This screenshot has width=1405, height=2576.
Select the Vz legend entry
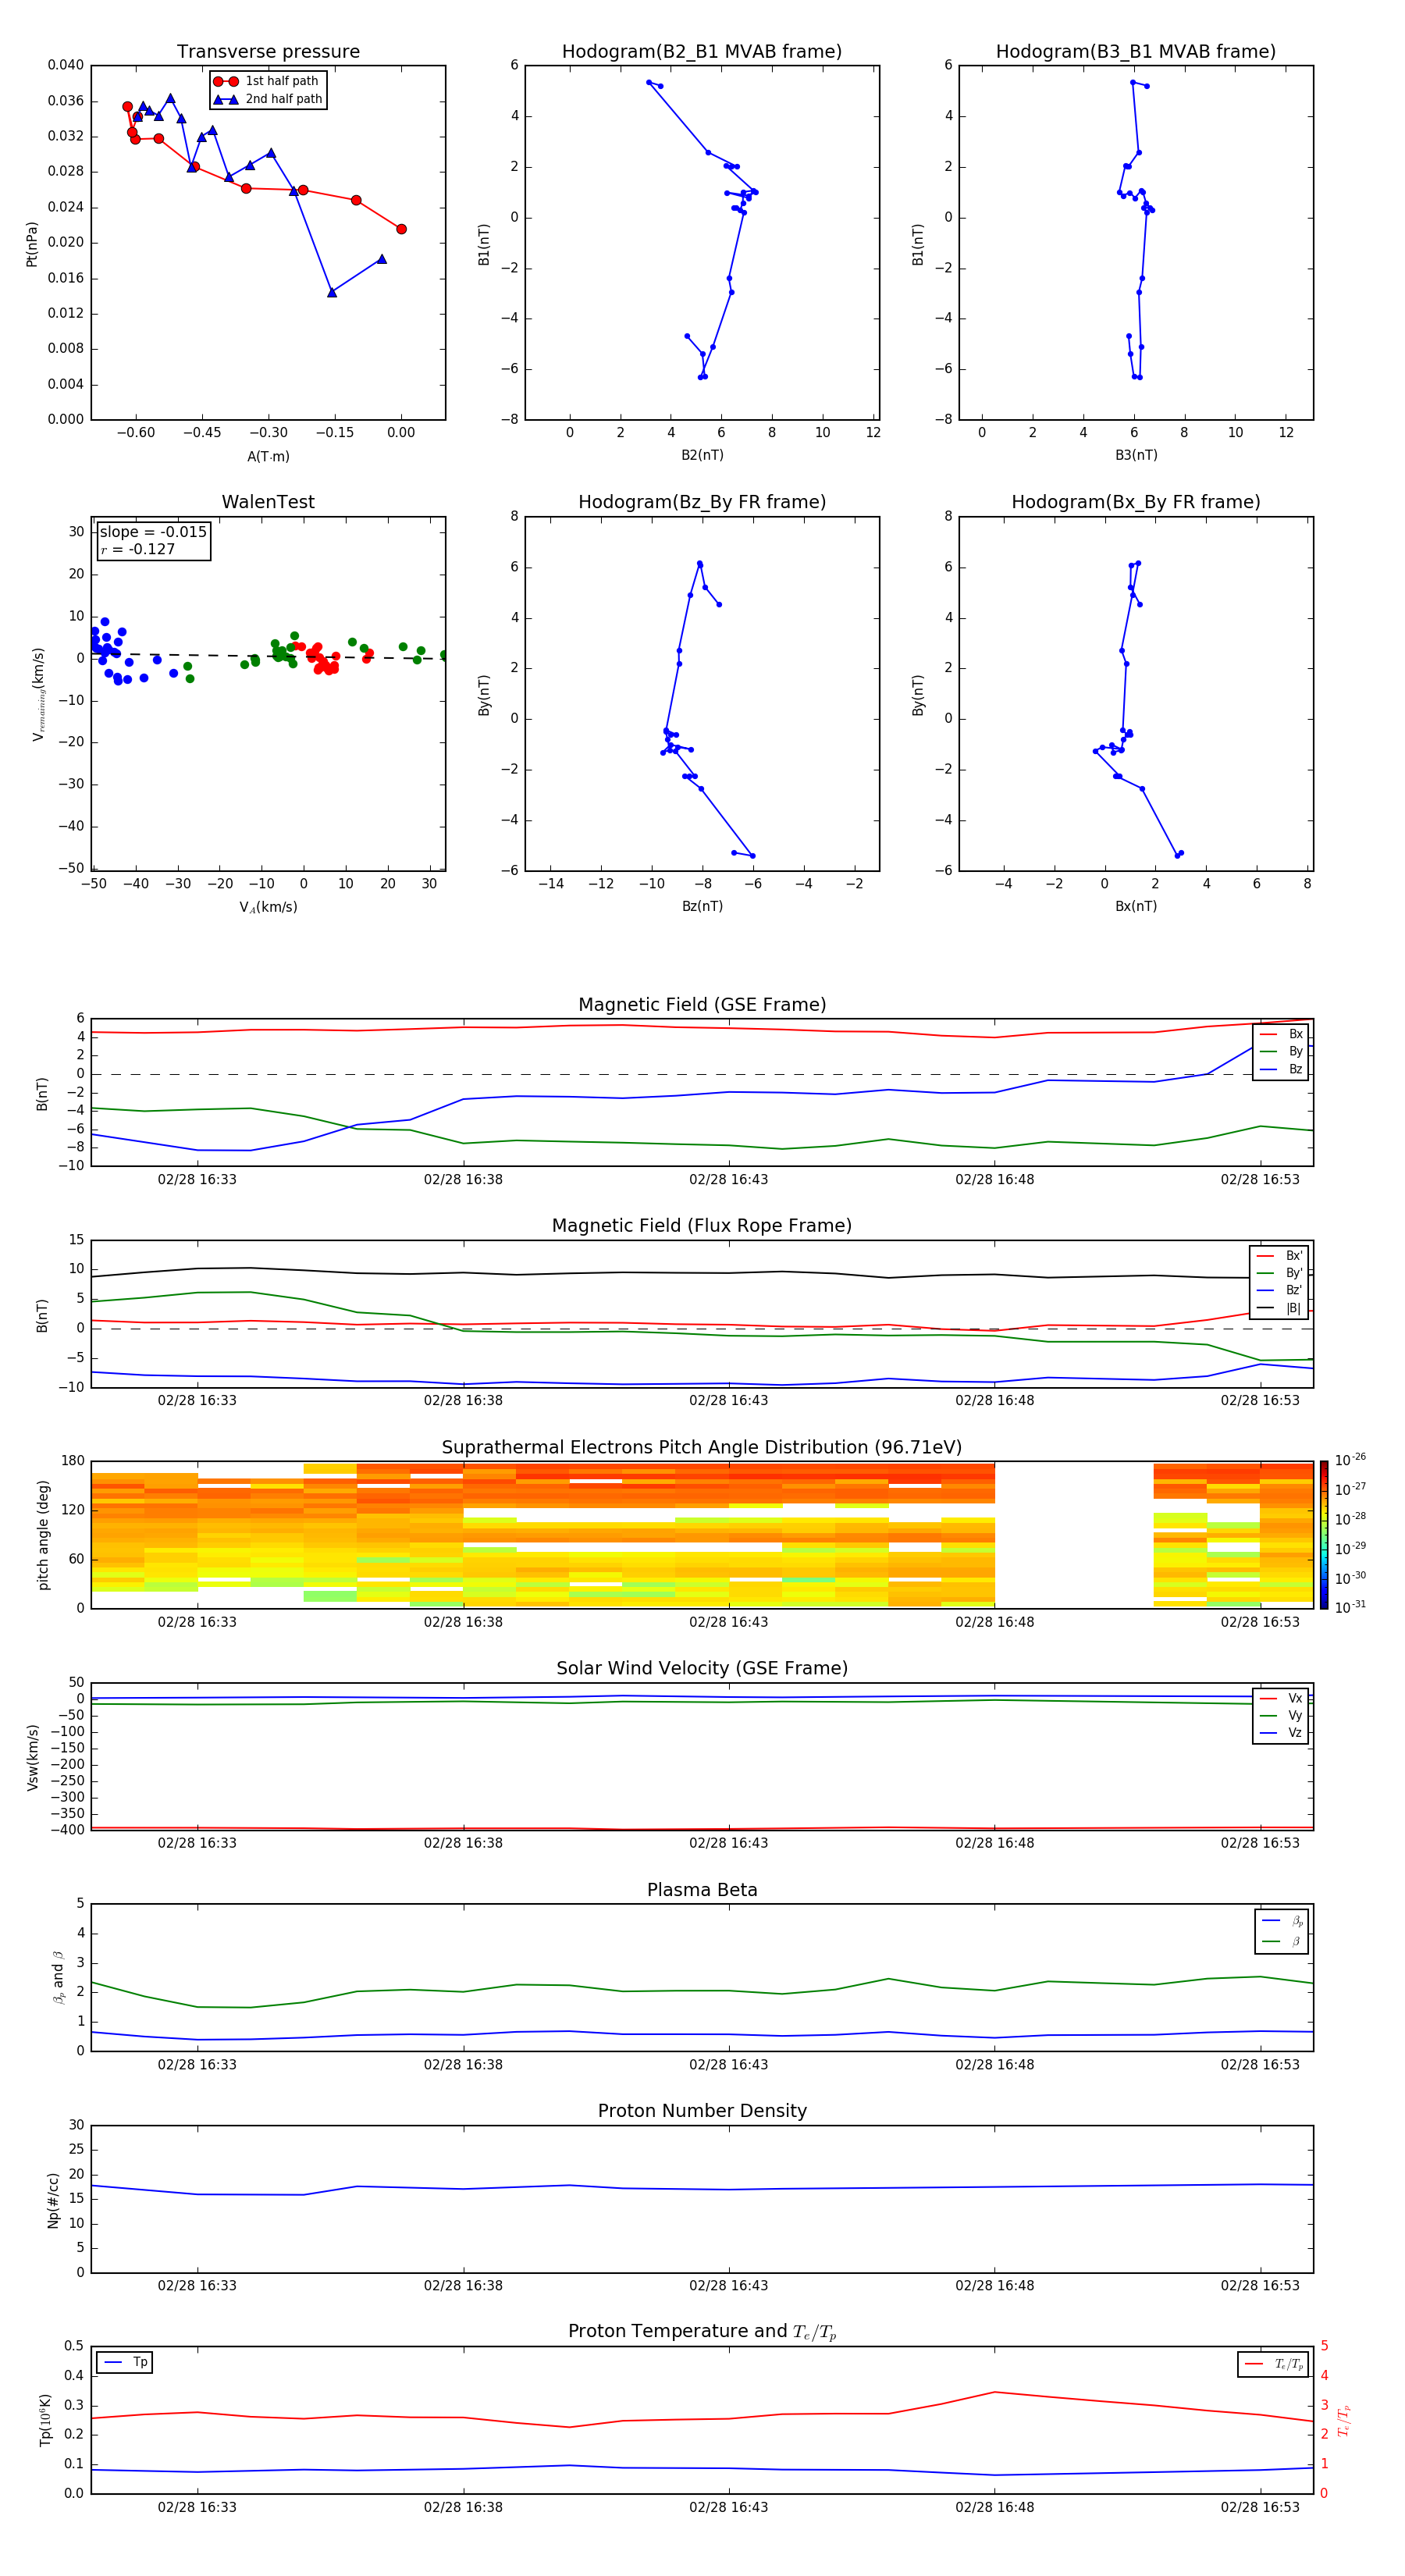pos(1281,1733)
